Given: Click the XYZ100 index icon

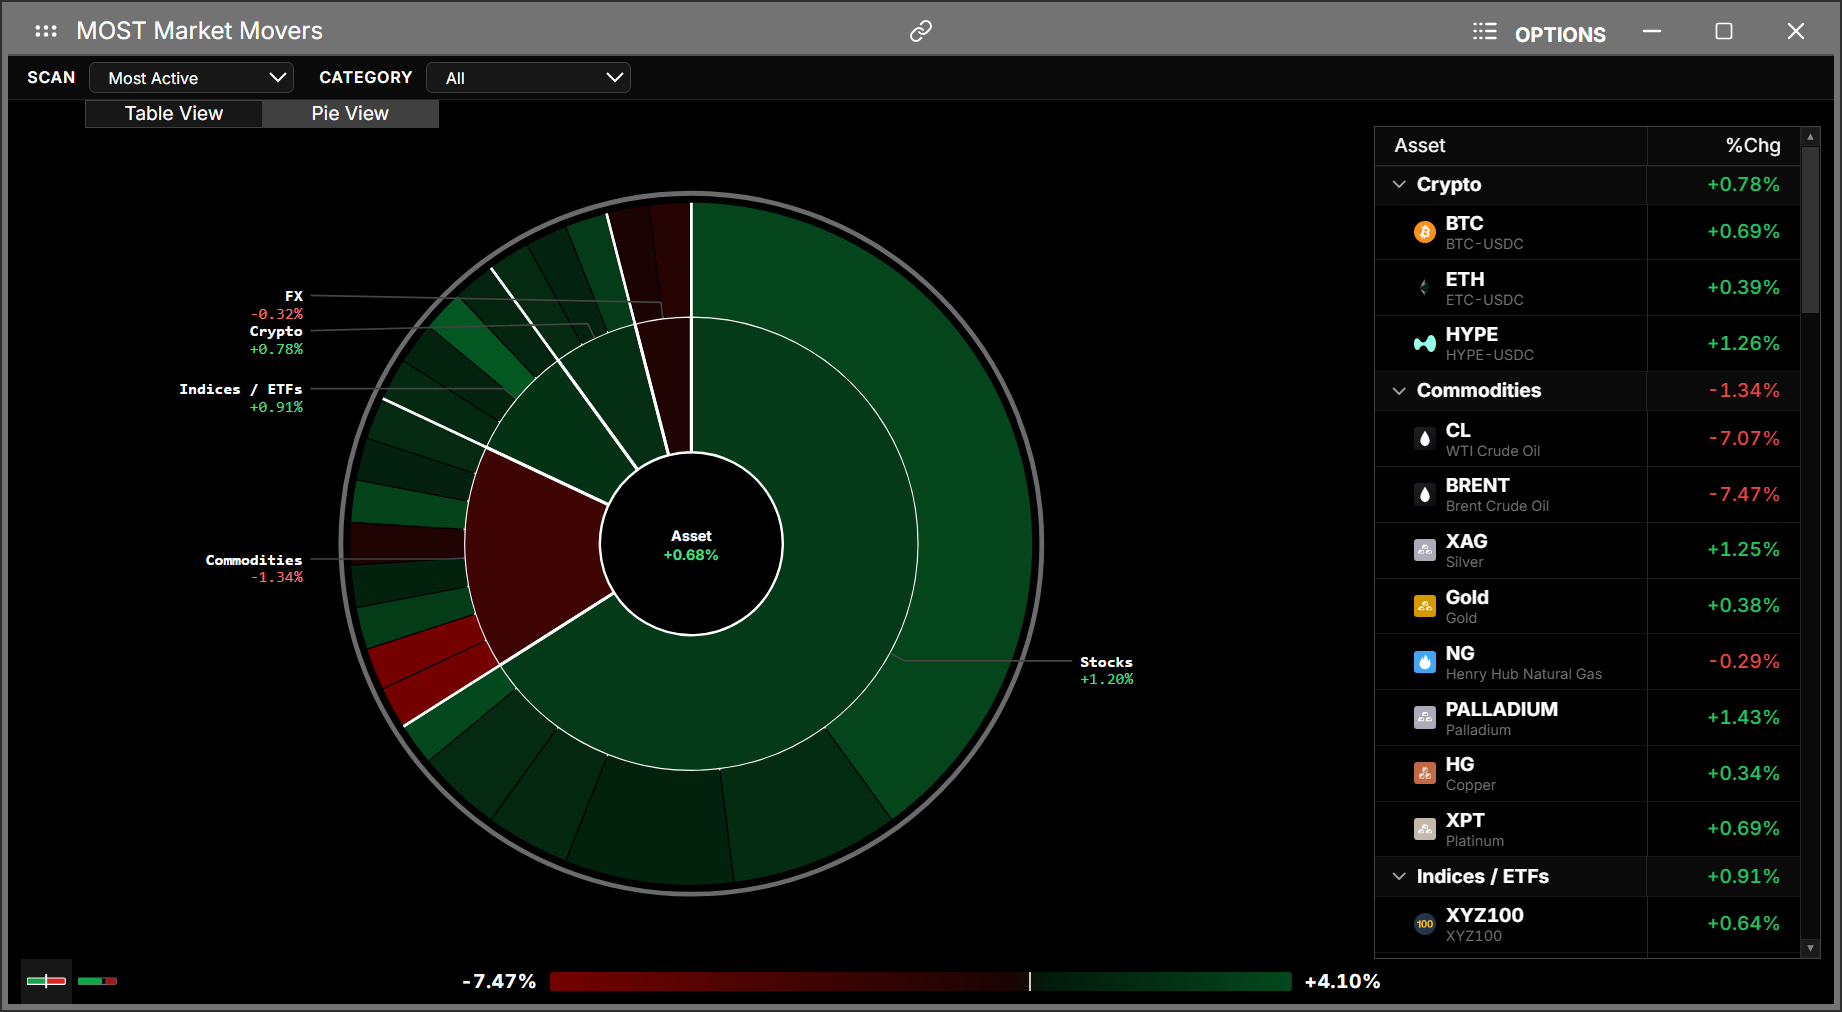Looking at the screenshot, I should coord(1425,924).
